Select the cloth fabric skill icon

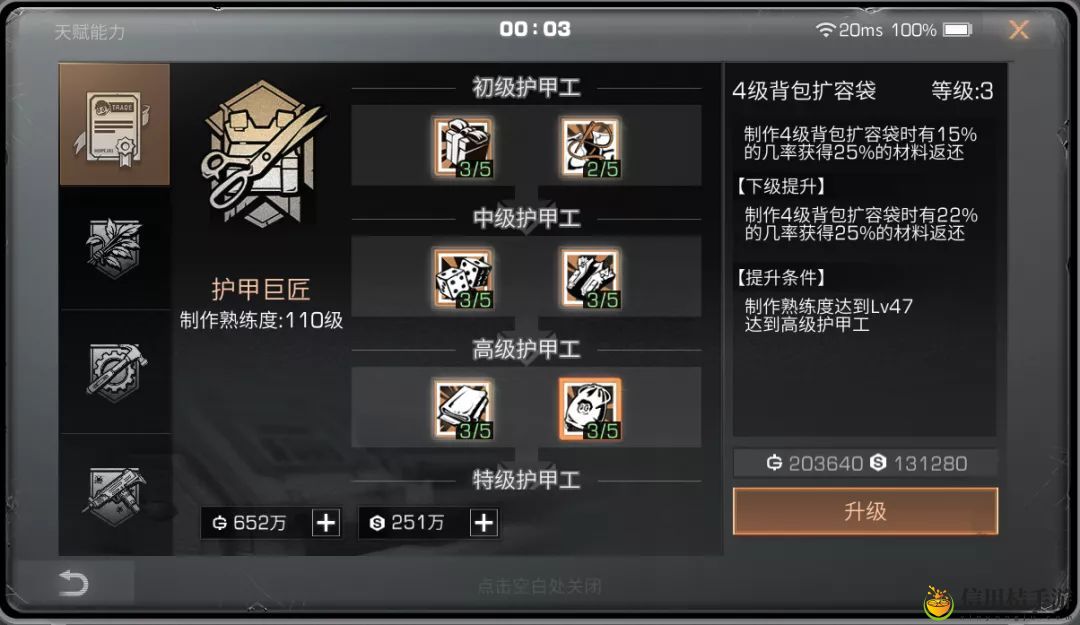tap(463, 409)
